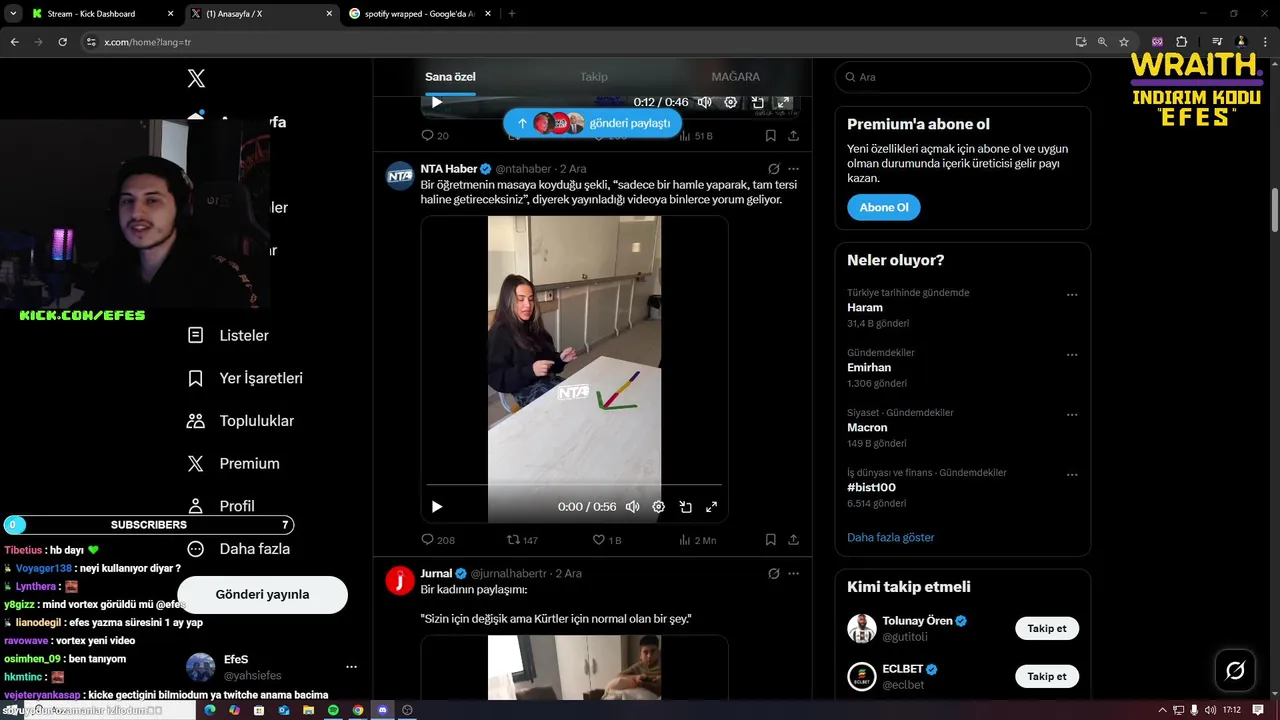The image size is (1280, 720).
Task: Open settings gear on the top video
Action: pos(731,102)
